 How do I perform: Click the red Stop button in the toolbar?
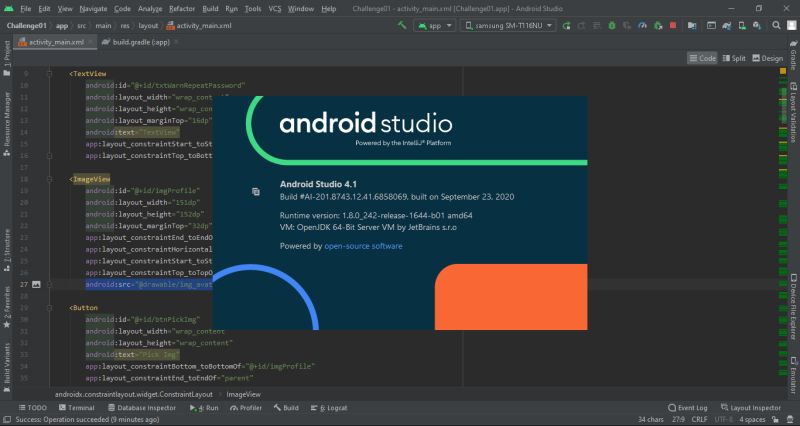[673, 26]
